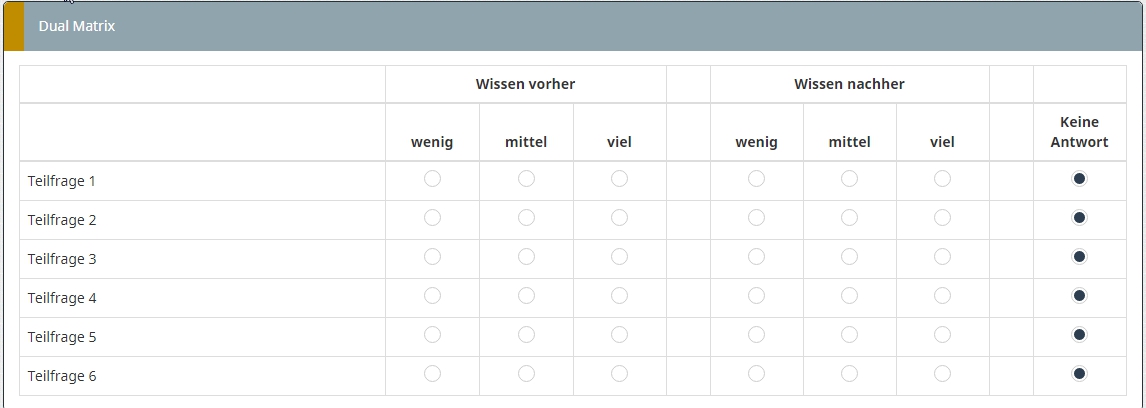Click the 'Dual Matrix' heading
Screen dimensions: 1146x408
click(77, 26)
